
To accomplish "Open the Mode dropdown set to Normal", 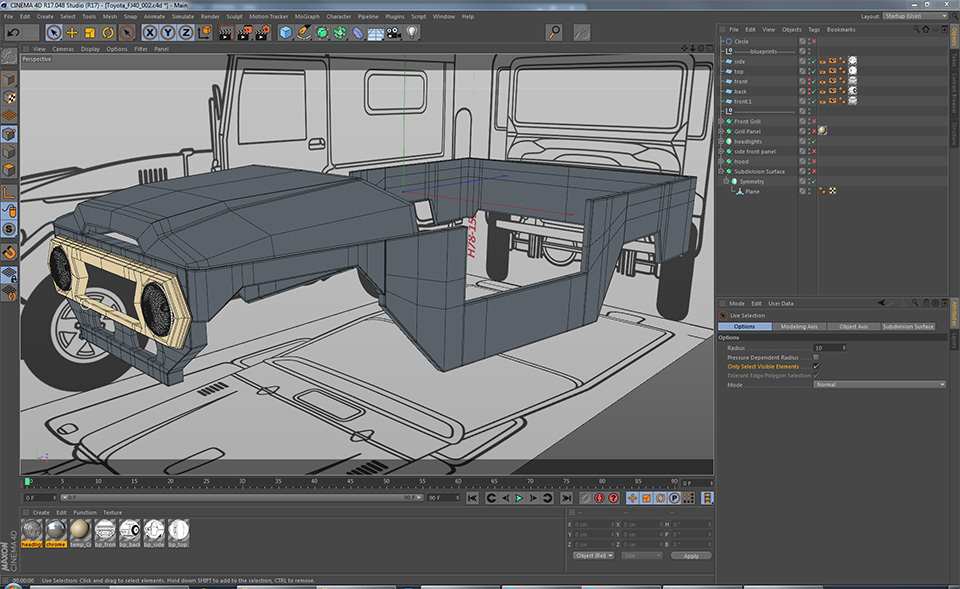I will point(879,384).
